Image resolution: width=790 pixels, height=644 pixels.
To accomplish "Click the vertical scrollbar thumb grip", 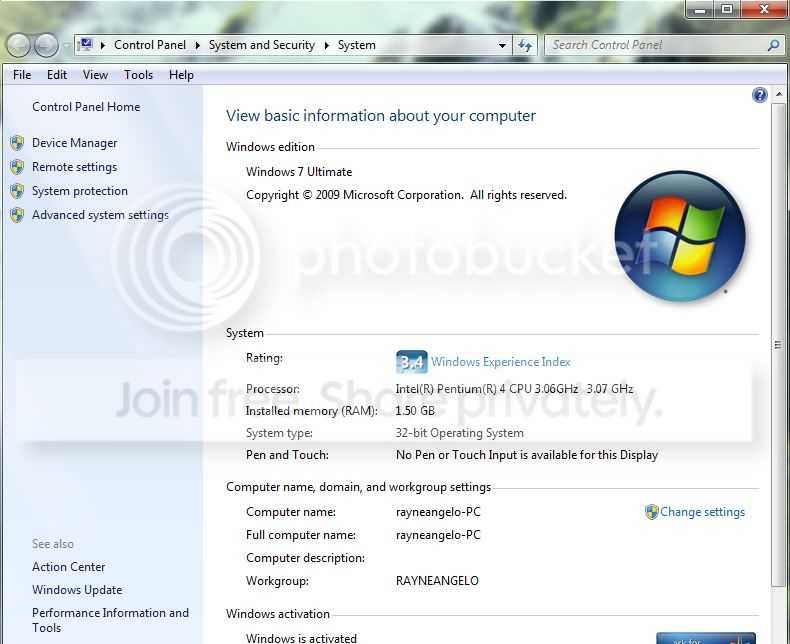I will (x=778, y=345).
